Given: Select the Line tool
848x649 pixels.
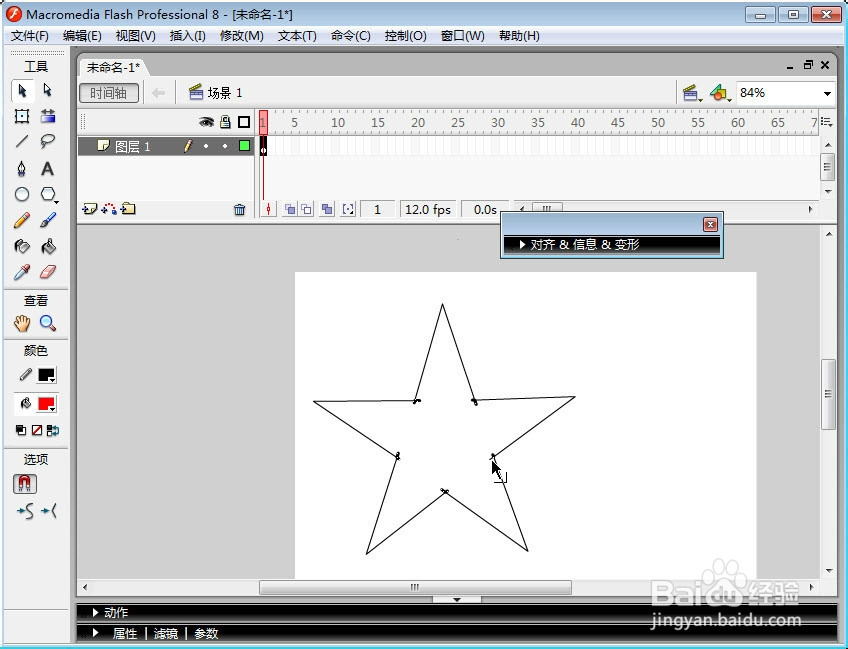Looking at the screenshot, I should tap(22, 142).
